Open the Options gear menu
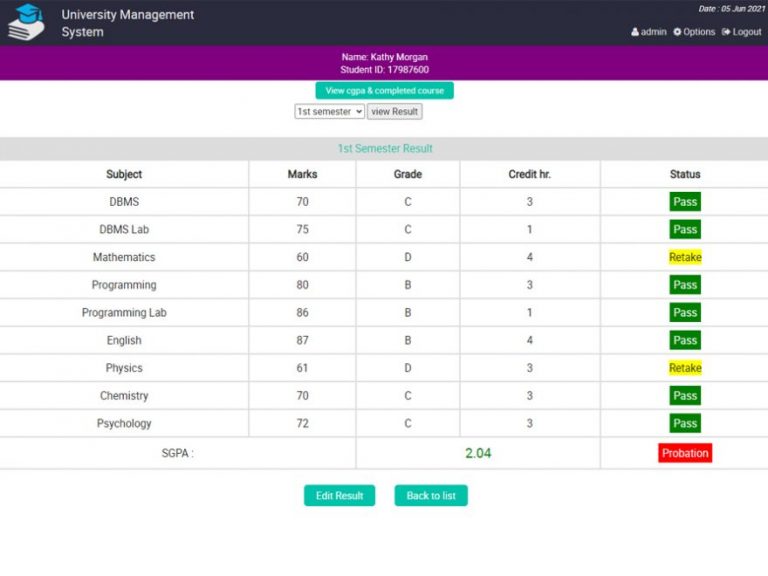Image resolution: width=768 pixels, height=576 pixels. point(694,32)
